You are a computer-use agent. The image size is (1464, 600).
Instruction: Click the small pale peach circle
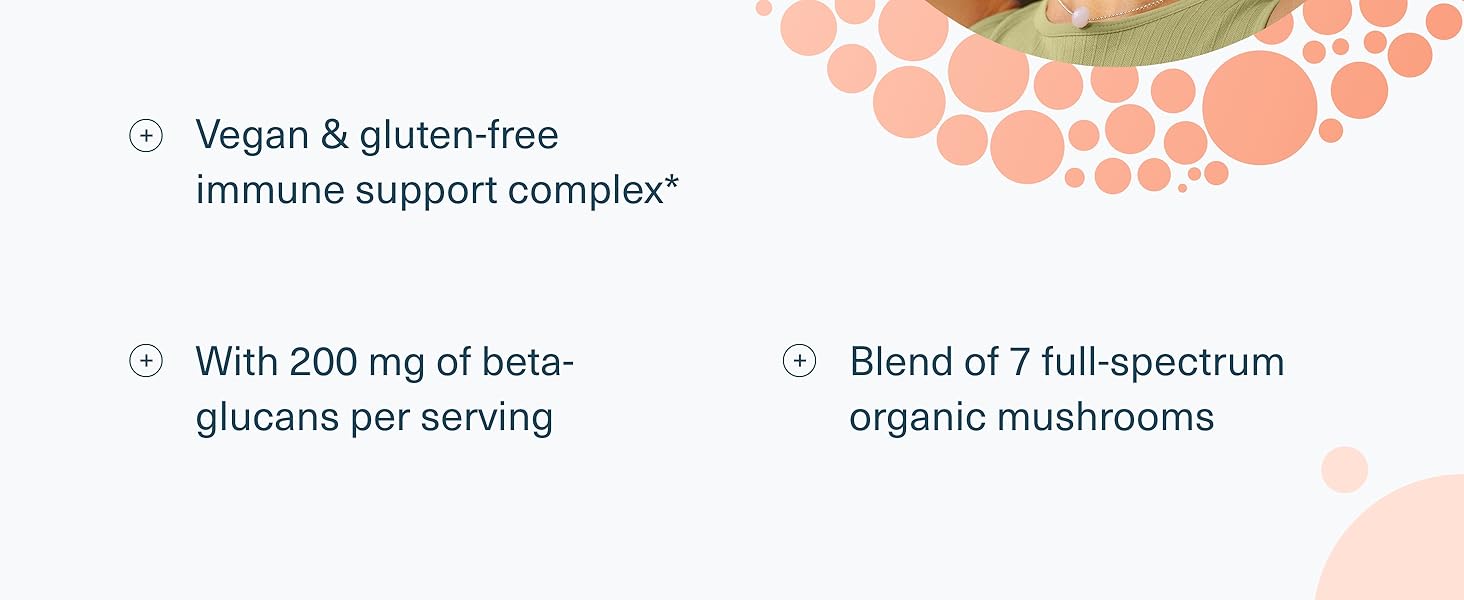[x=1344, y=469]
